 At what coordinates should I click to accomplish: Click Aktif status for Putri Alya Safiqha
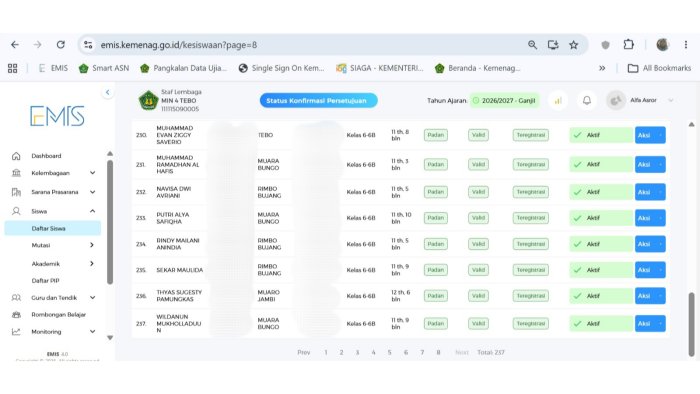(601, 218)
